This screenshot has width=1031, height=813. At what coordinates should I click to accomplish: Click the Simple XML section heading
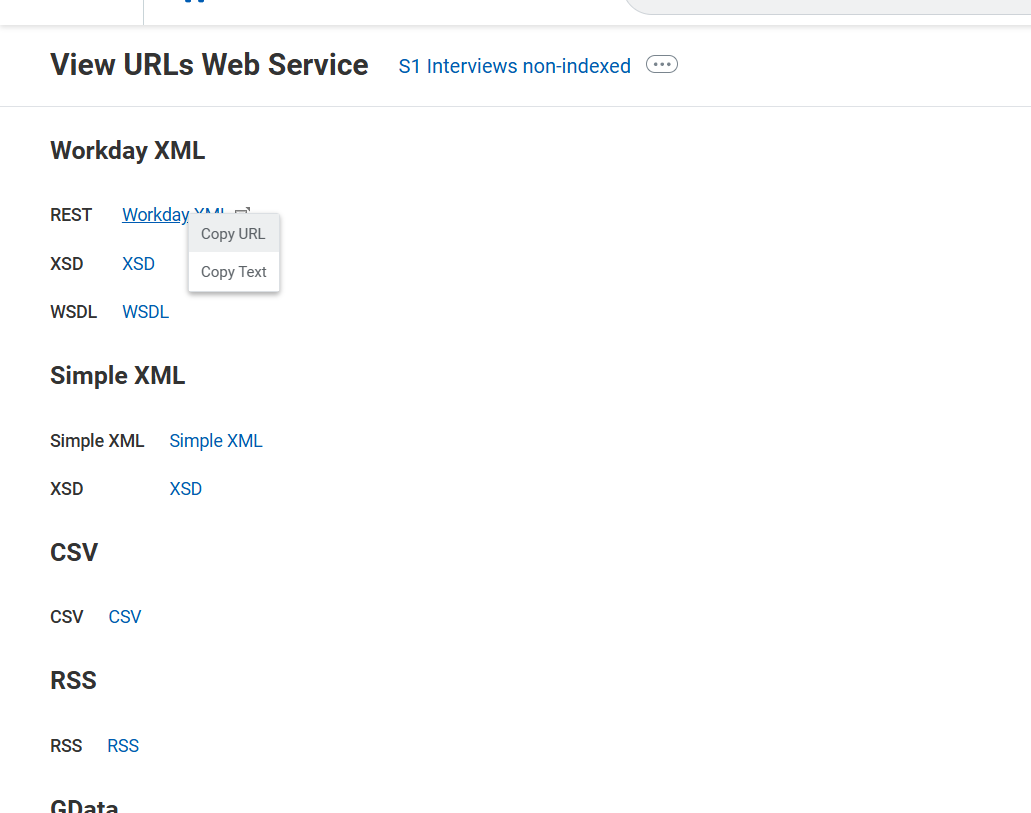pyautogui.click(x=117, y=375)
